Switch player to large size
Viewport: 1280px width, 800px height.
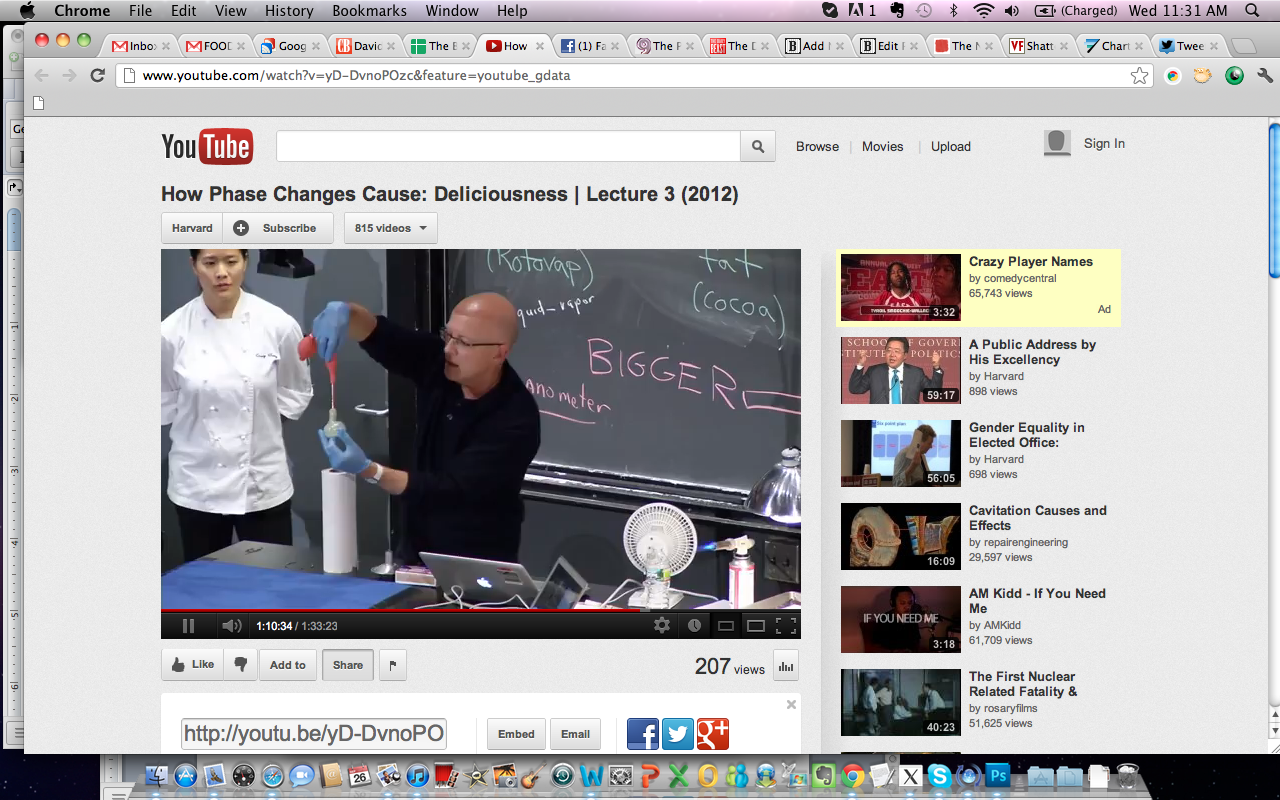pyautogui.click(x=756, y=626)
